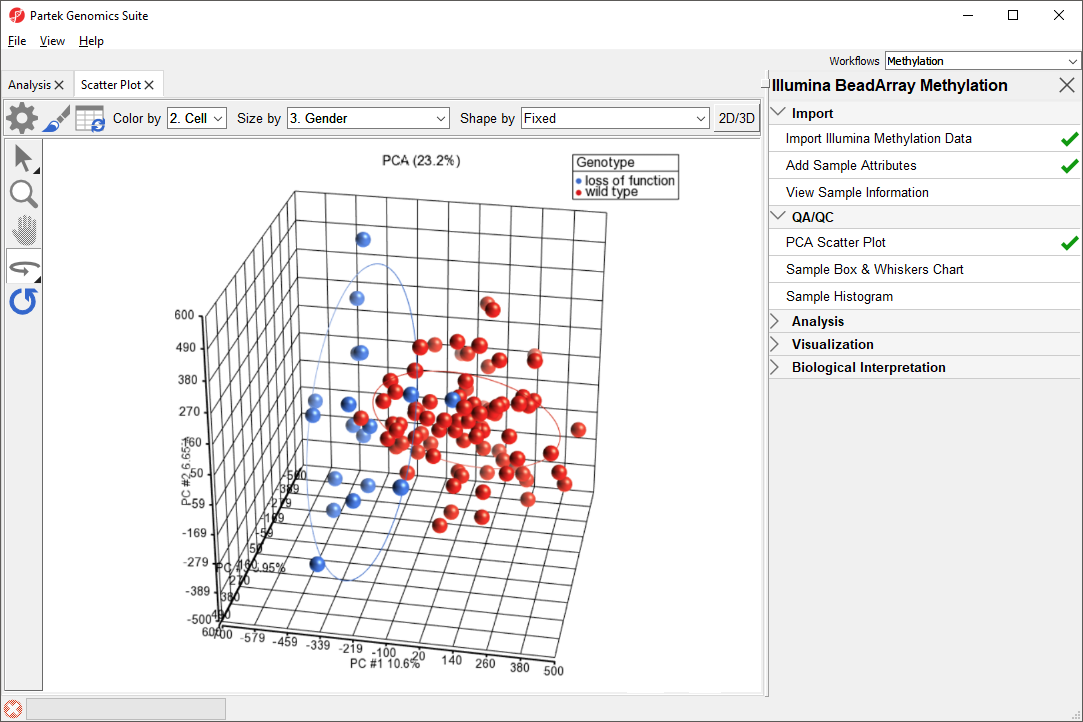The image size is (1083, 722).
Task: Click the paintbrush style tool icon
Action: pyautogui.click(x=56, y=118)
